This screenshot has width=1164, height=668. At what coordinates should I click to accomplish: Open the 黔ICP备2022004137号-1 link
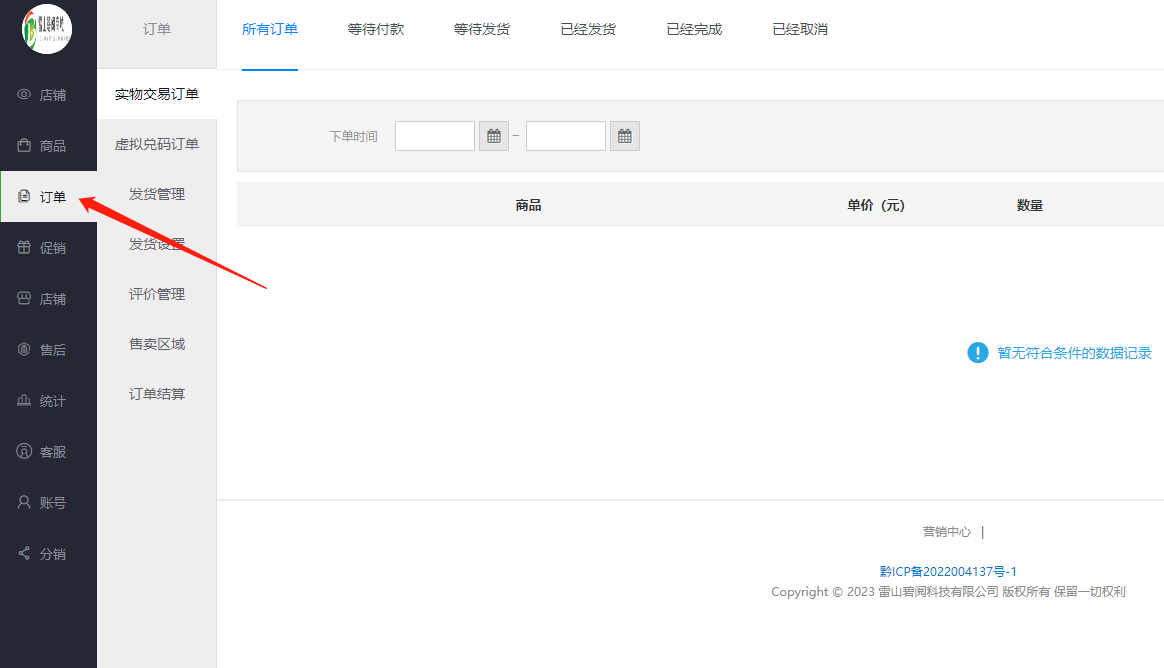(948, 572)
